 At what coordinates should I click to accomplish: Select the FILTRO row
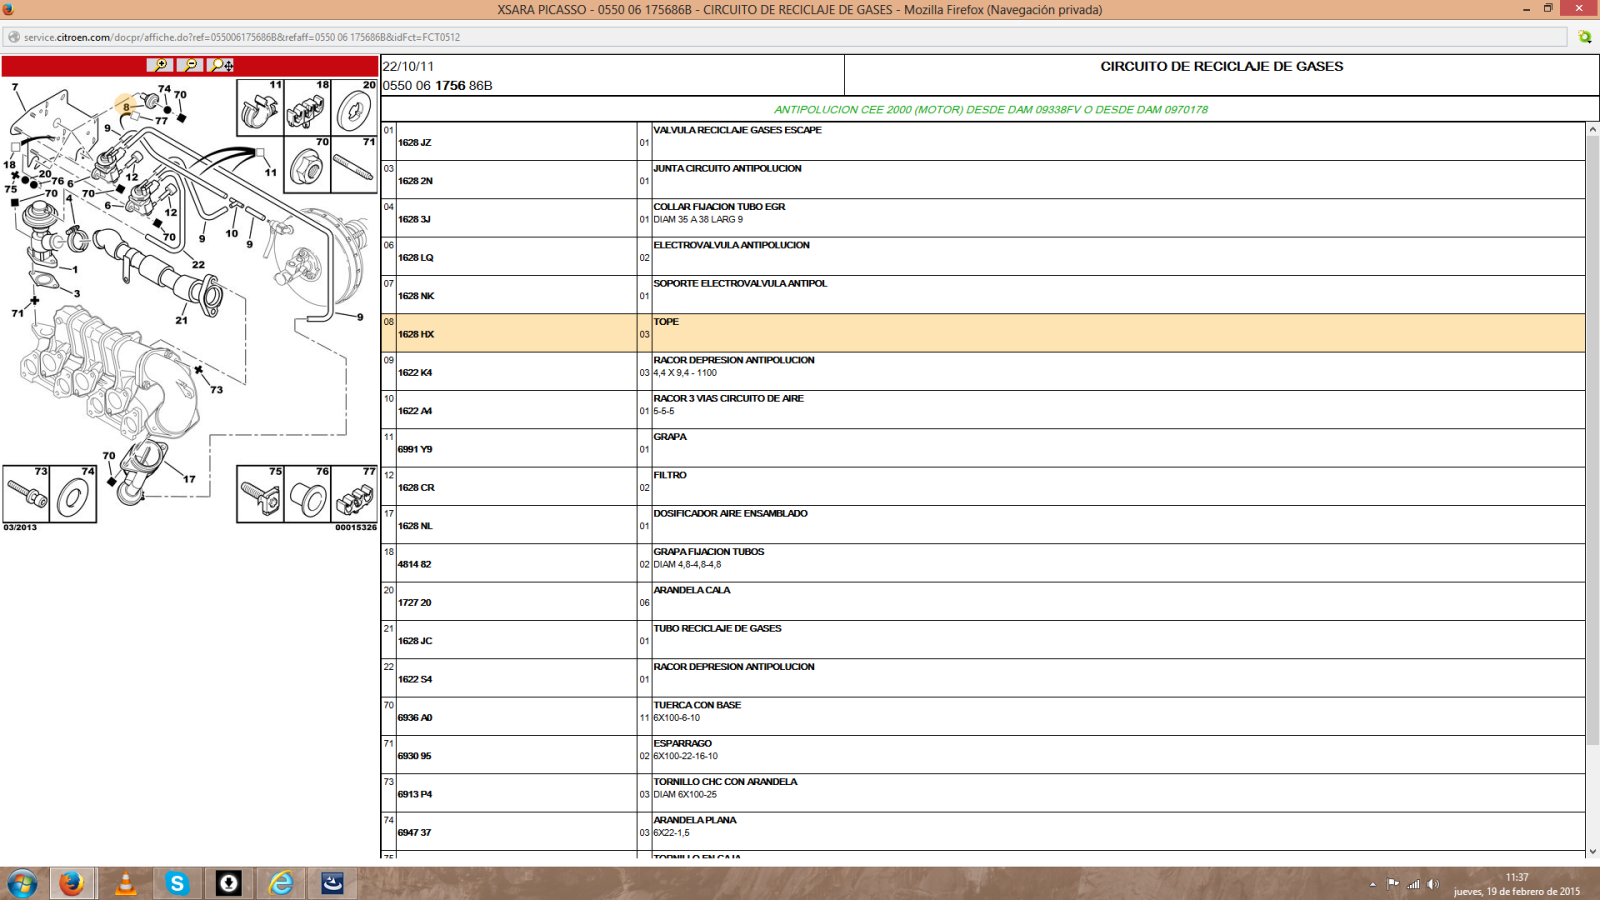(x=983, y=487)
